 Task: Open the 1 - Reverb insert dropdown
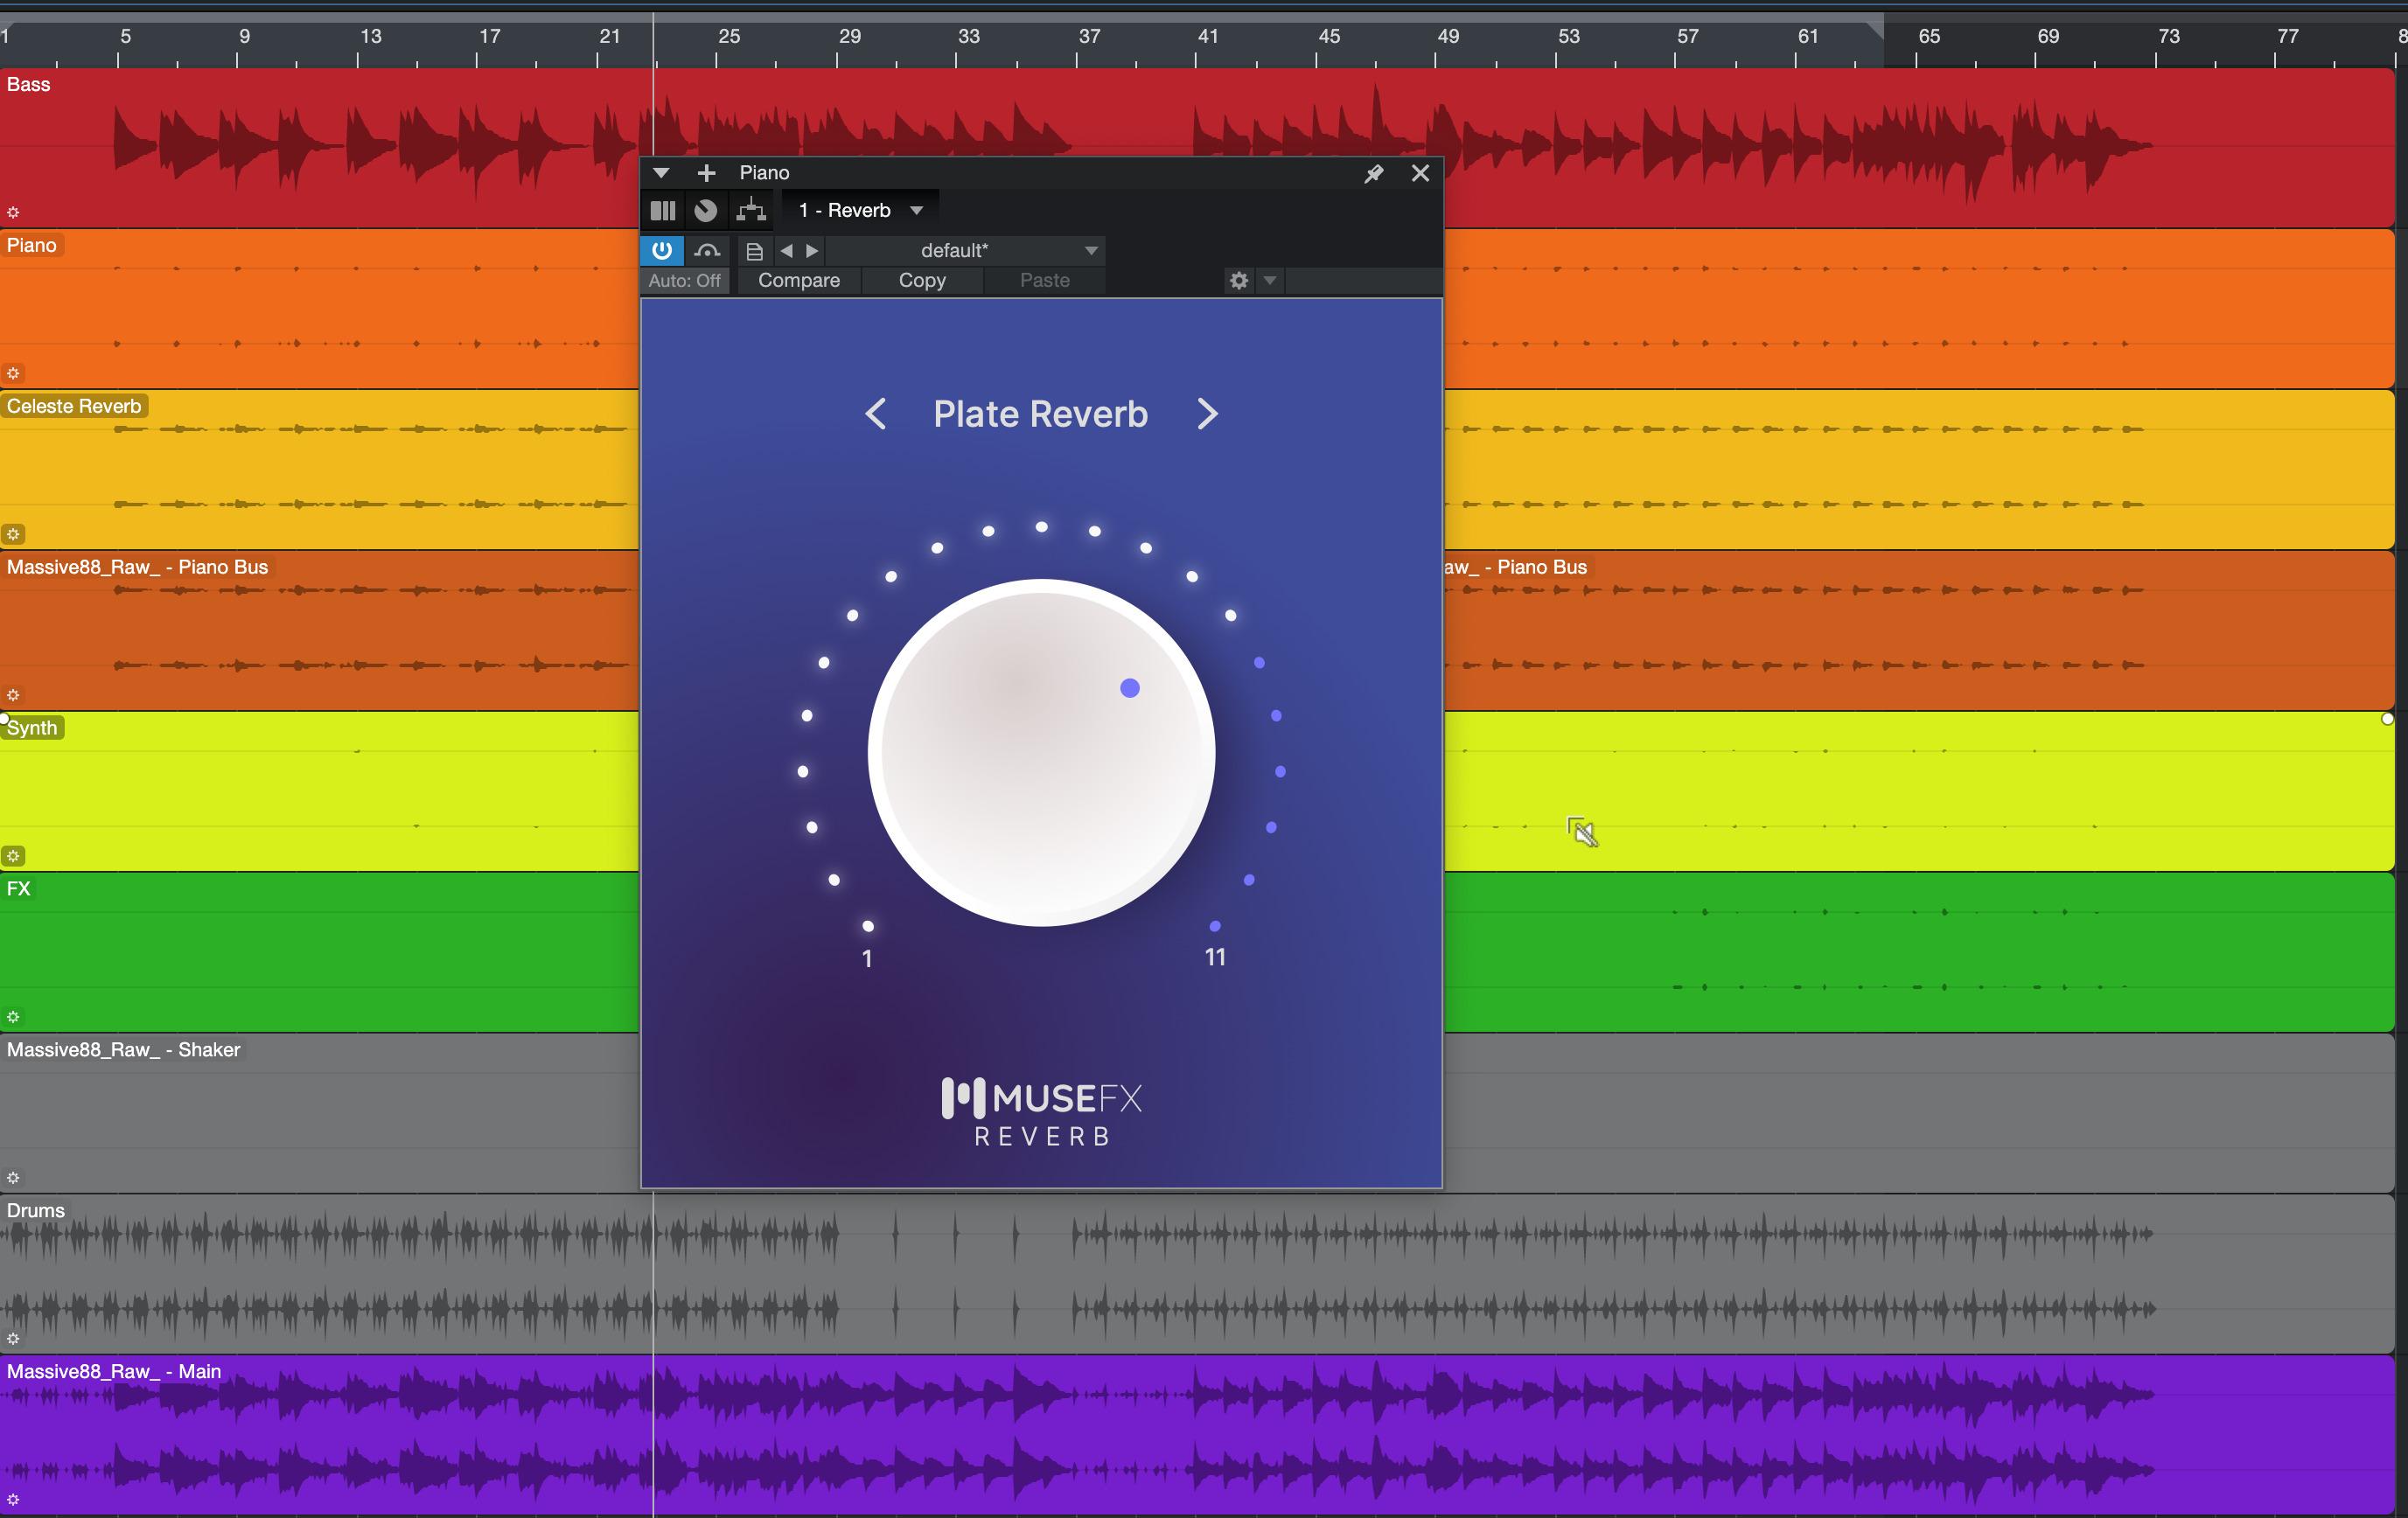pyautogui.click(x=861, y=210)
